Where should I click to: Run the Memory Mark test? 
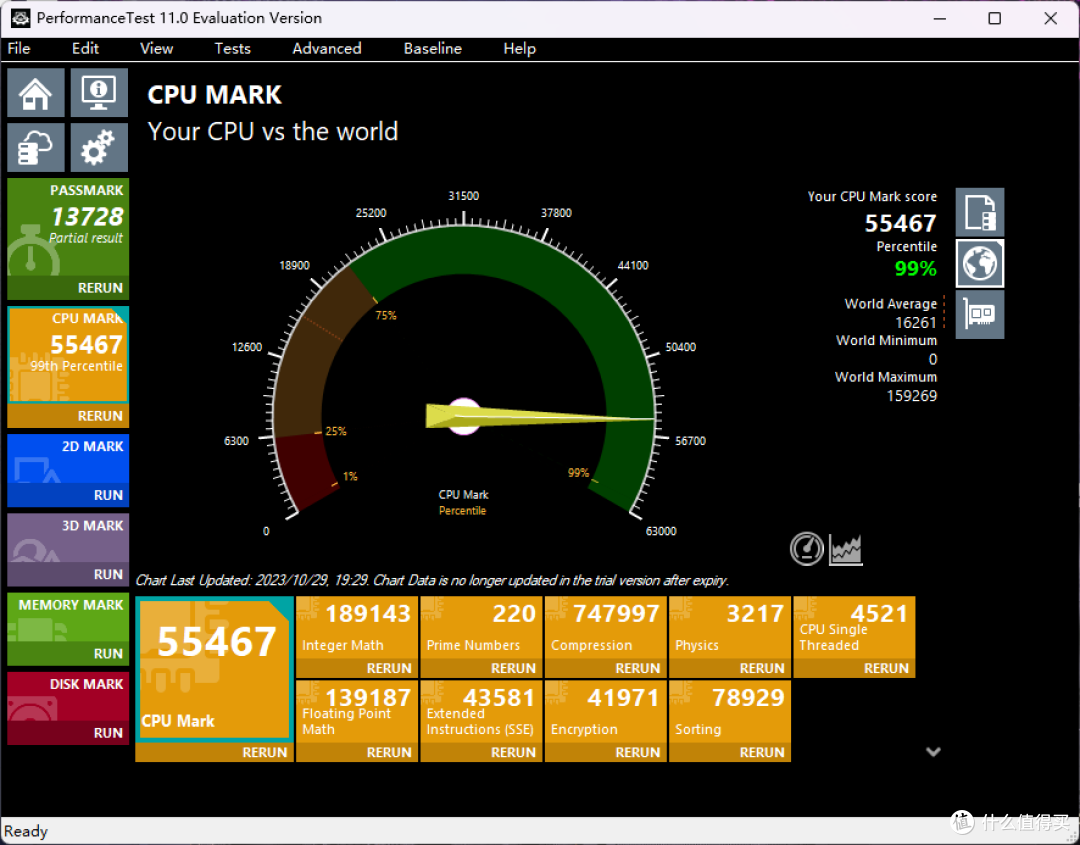click(68, 654)
